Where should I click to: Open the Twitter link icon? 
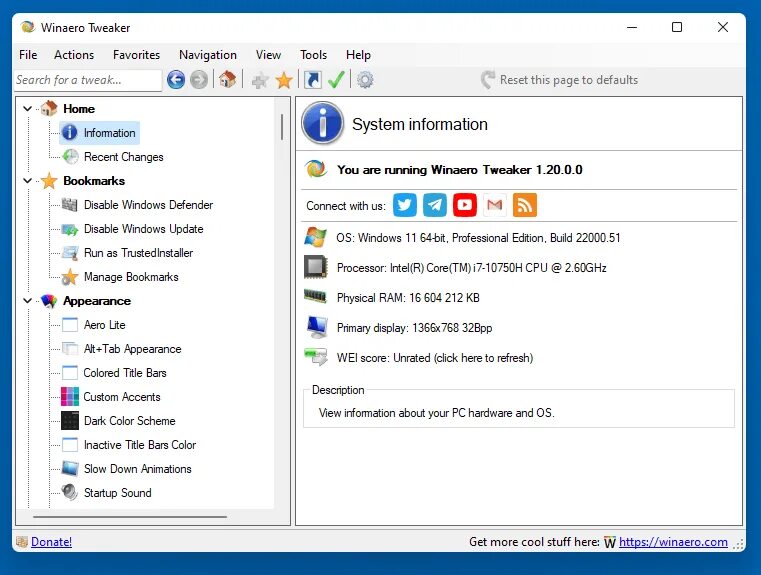point(405,205)
